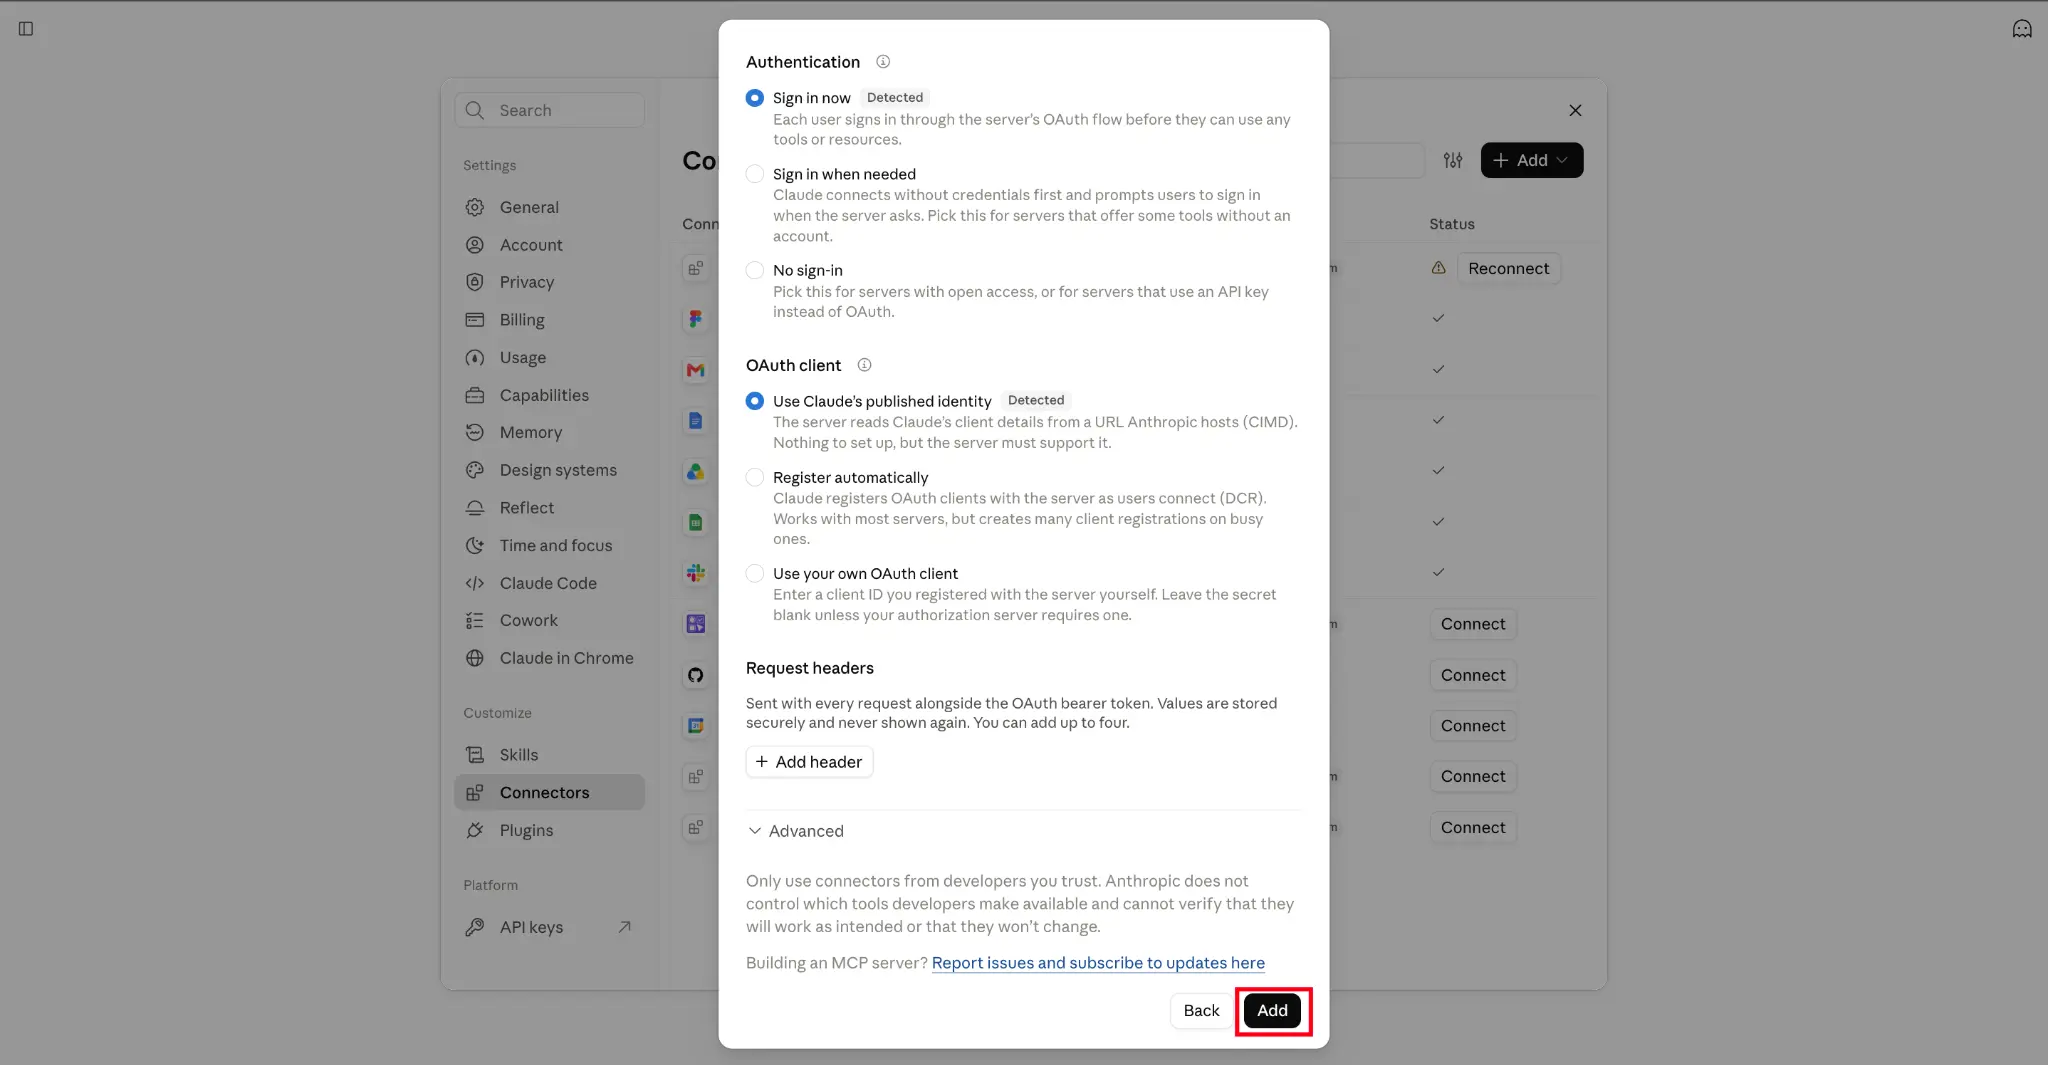Select Sign in when needed option
This screenshot has height=1065, width=2048.
755,174
